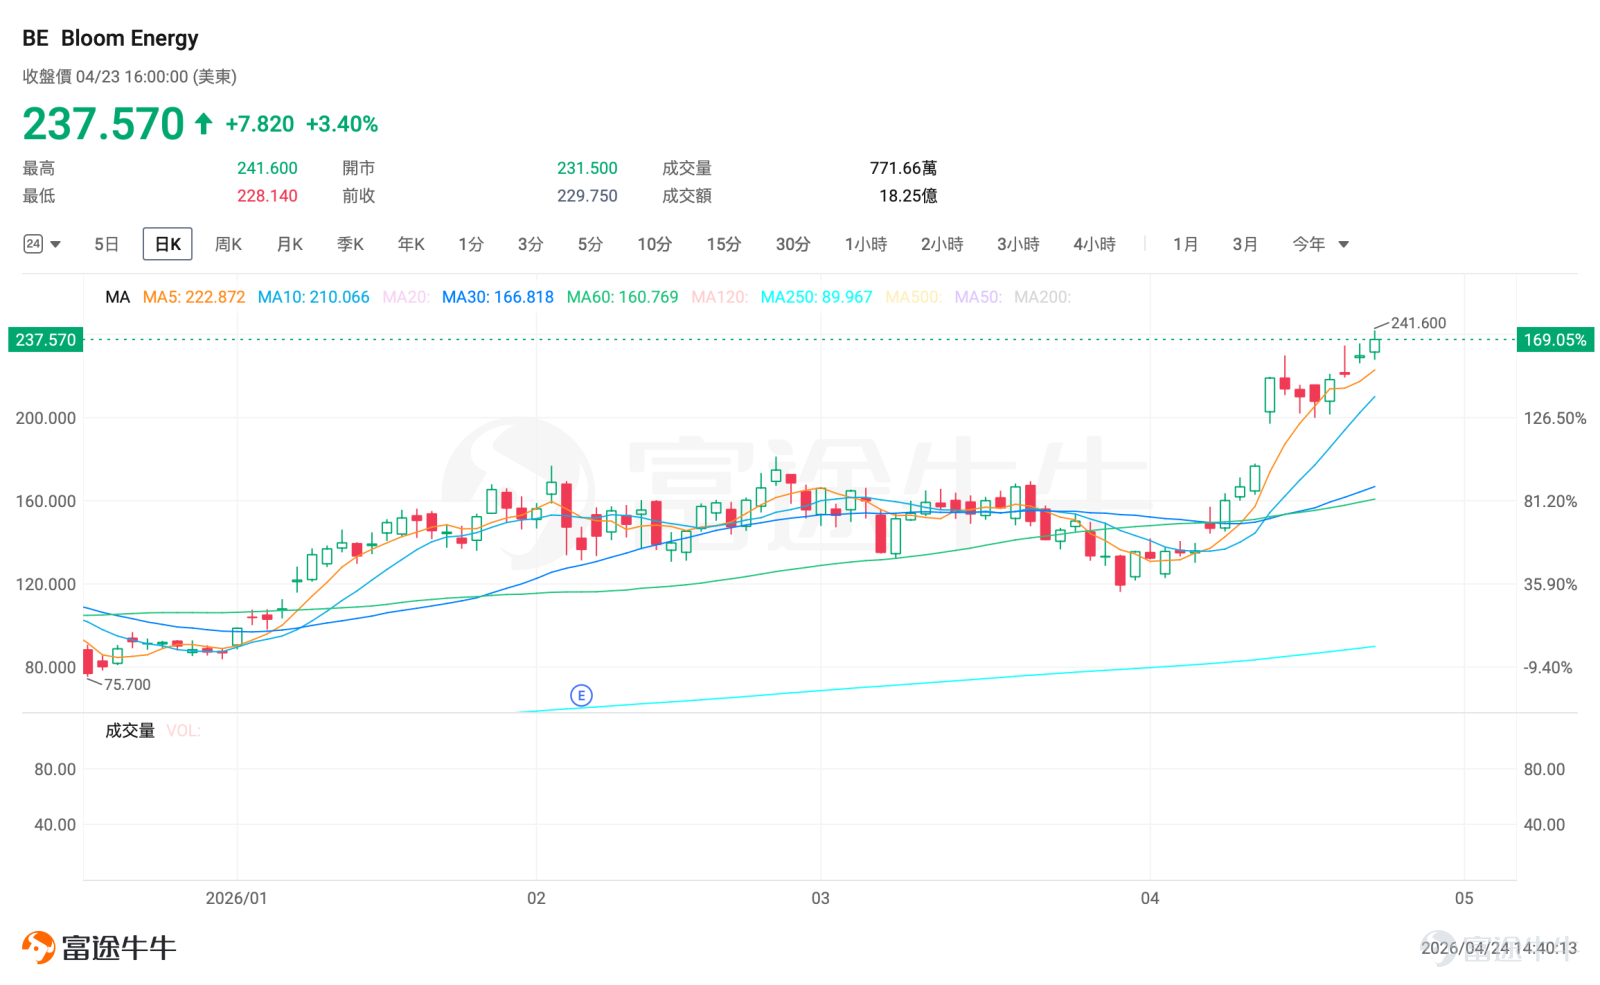The image size is (1600, 985).
Task: Click the +3.40% change value
Action: [x=342, y=124]
